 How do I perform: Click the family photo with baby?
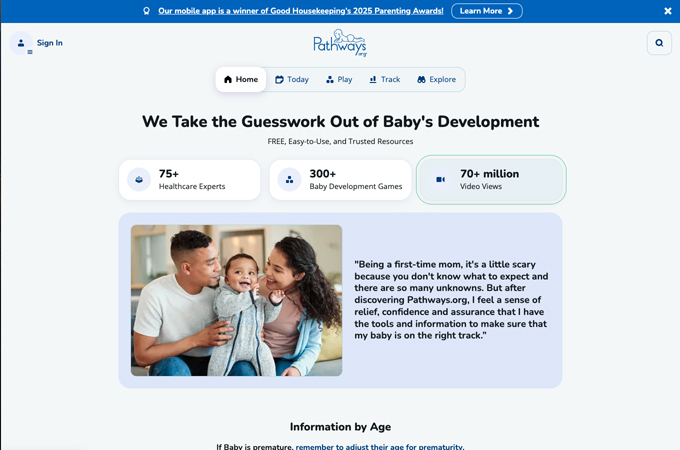pos(236,300)
